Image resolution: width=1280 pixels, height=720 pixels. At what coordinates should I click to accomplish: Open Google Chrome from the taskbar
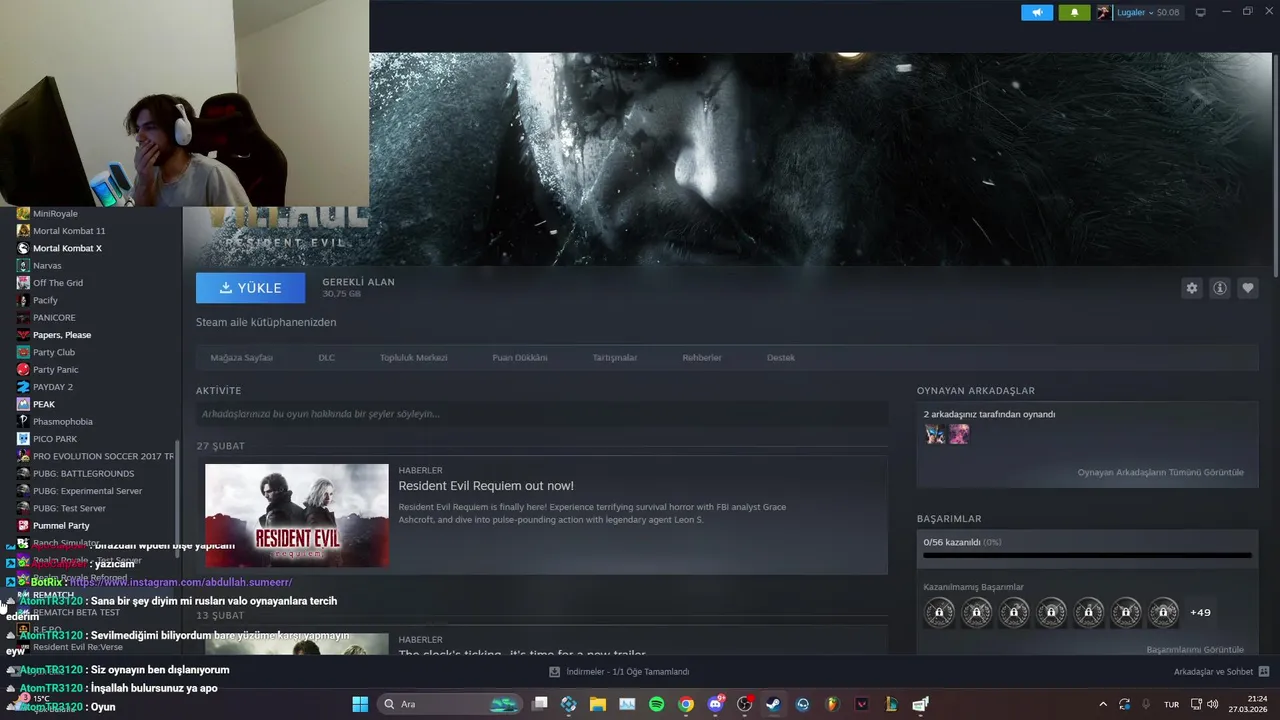click(x=685, y=704)
